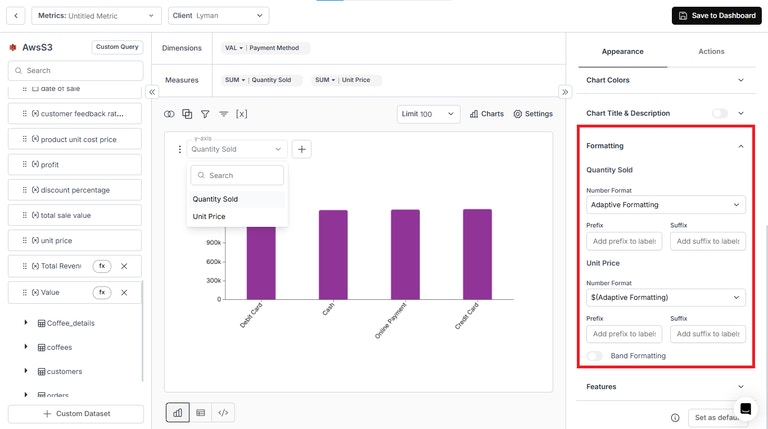Go back with the left arrow button
768x429 pixels.
[16, 16]
